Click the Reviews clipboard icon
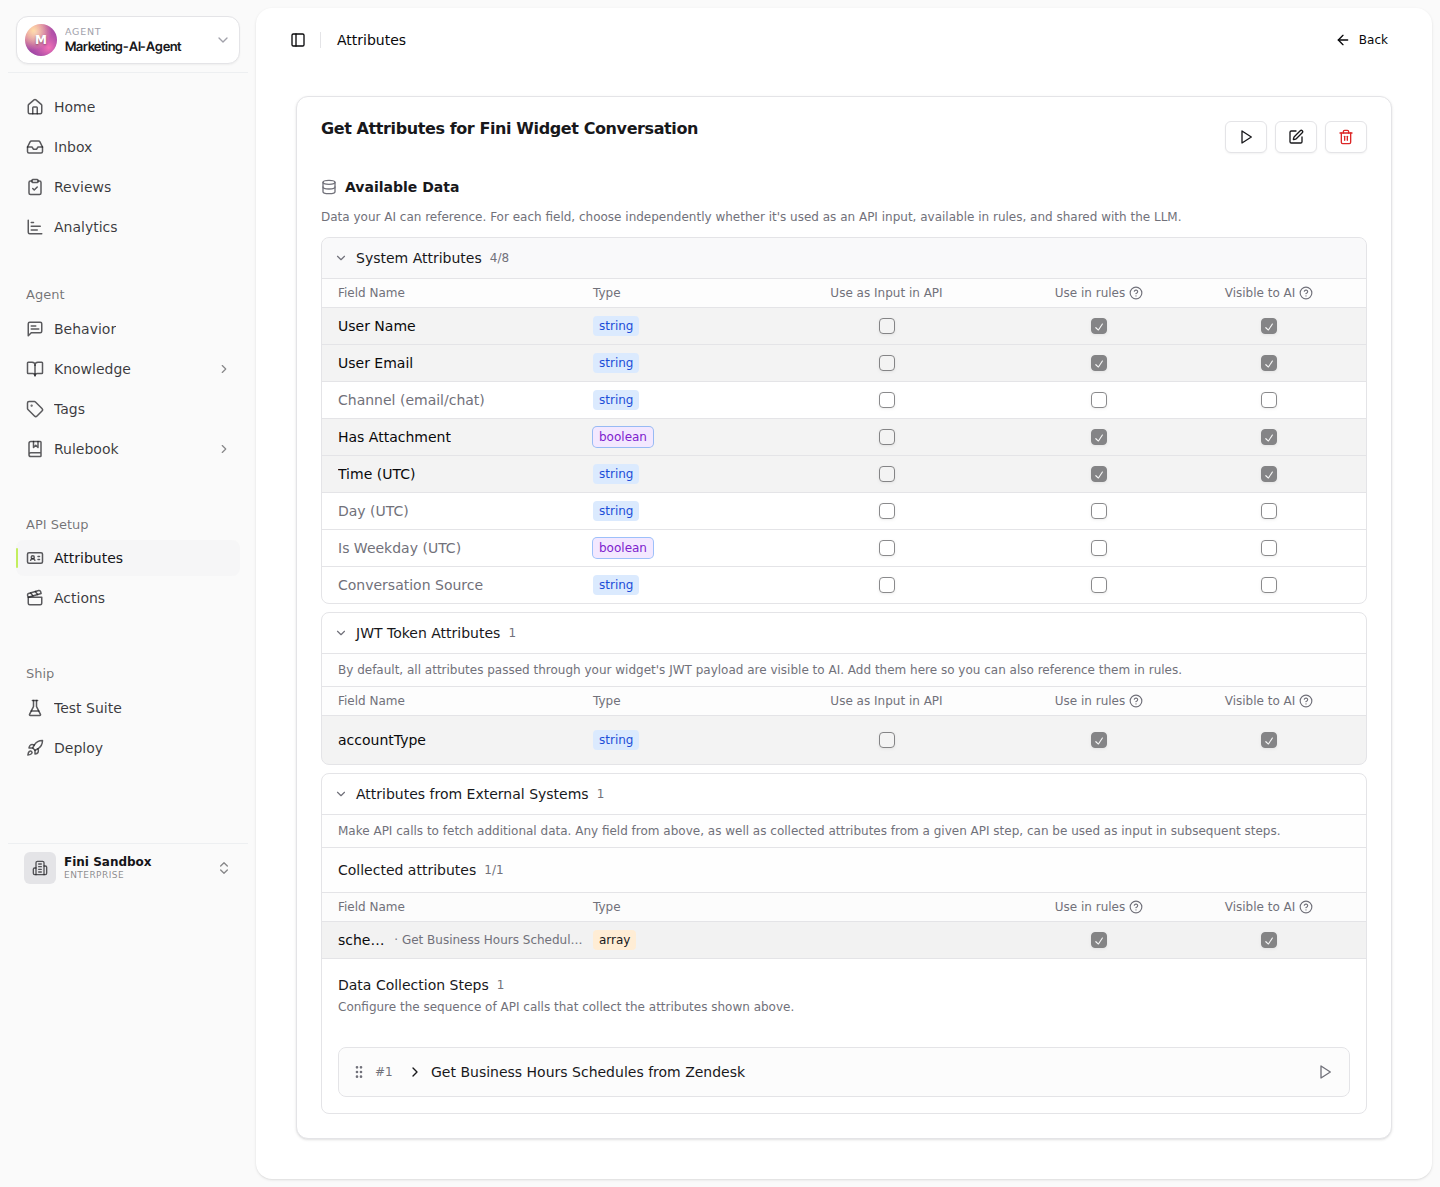Screen dimensions: 1440x1187 pyautogui.click(x=35, y=187)
